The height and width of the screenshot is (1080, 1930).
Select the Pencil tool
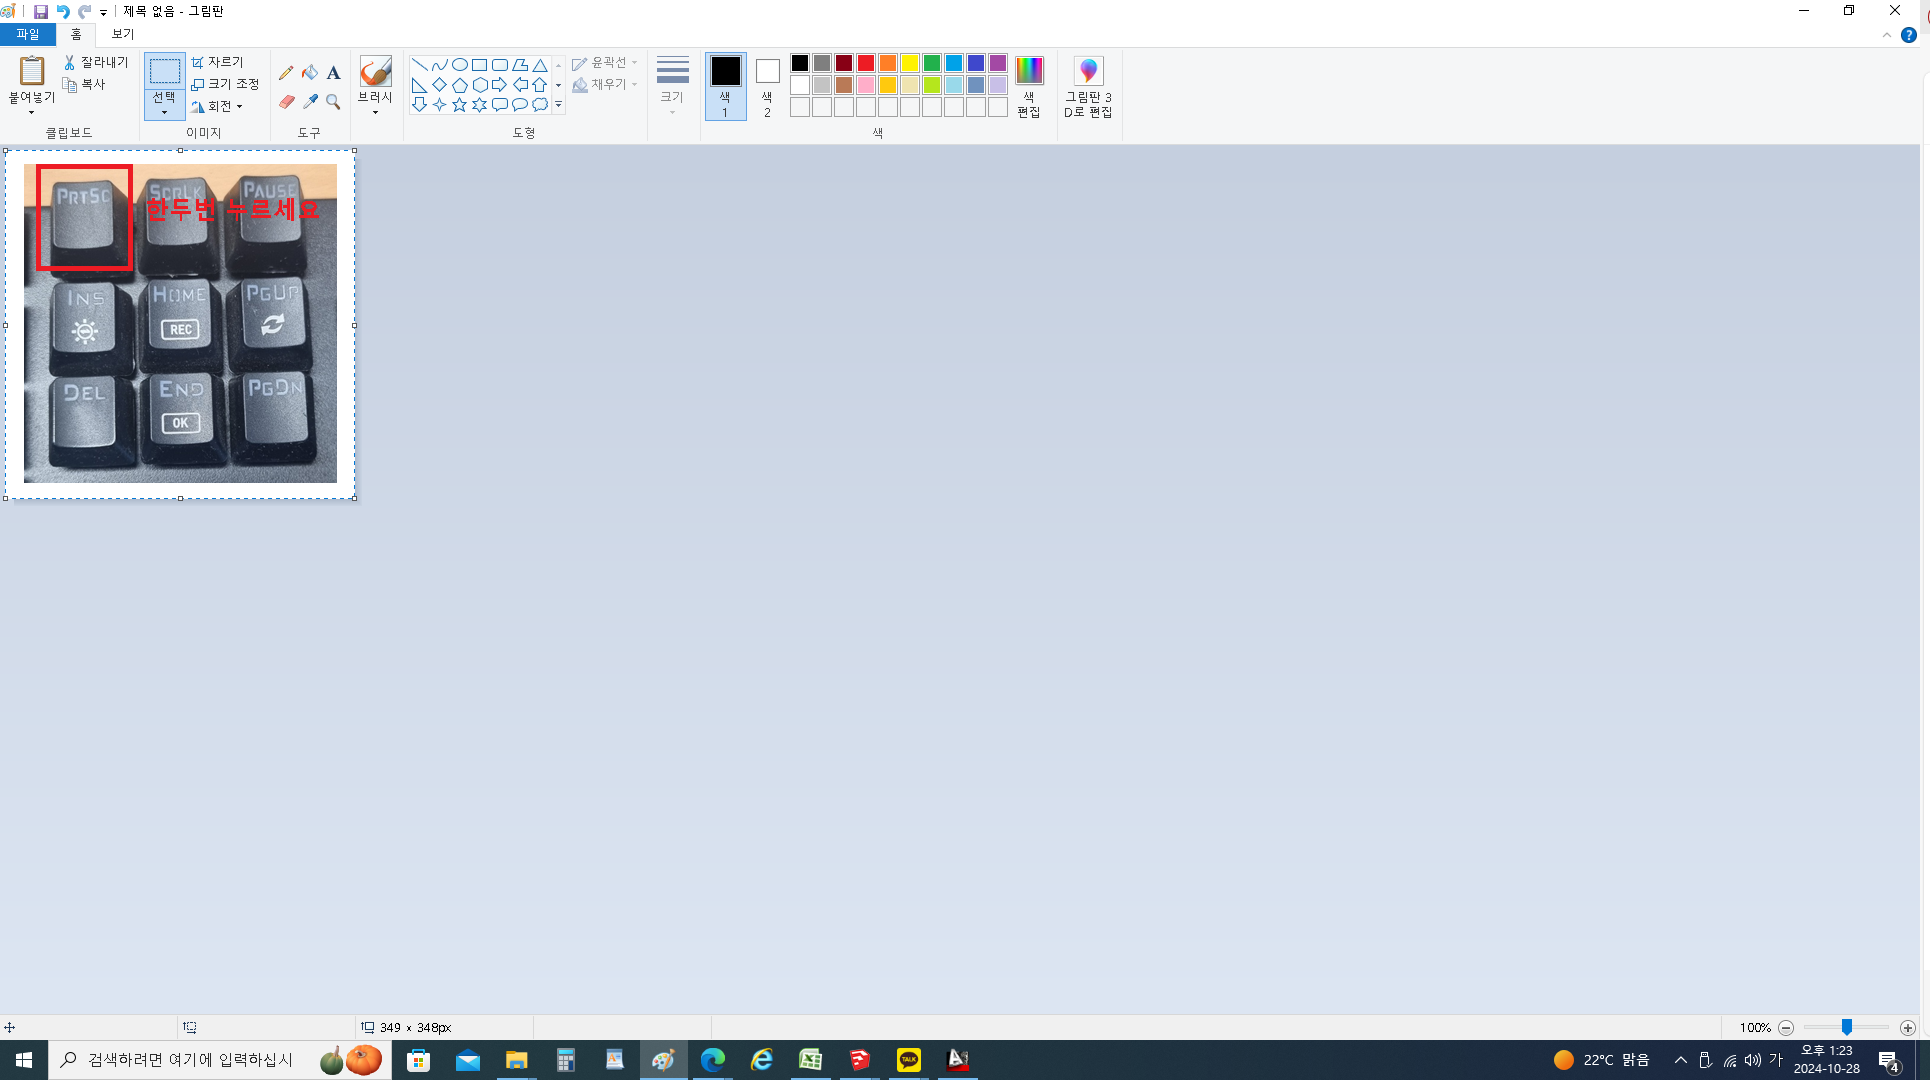click(286, 72)
